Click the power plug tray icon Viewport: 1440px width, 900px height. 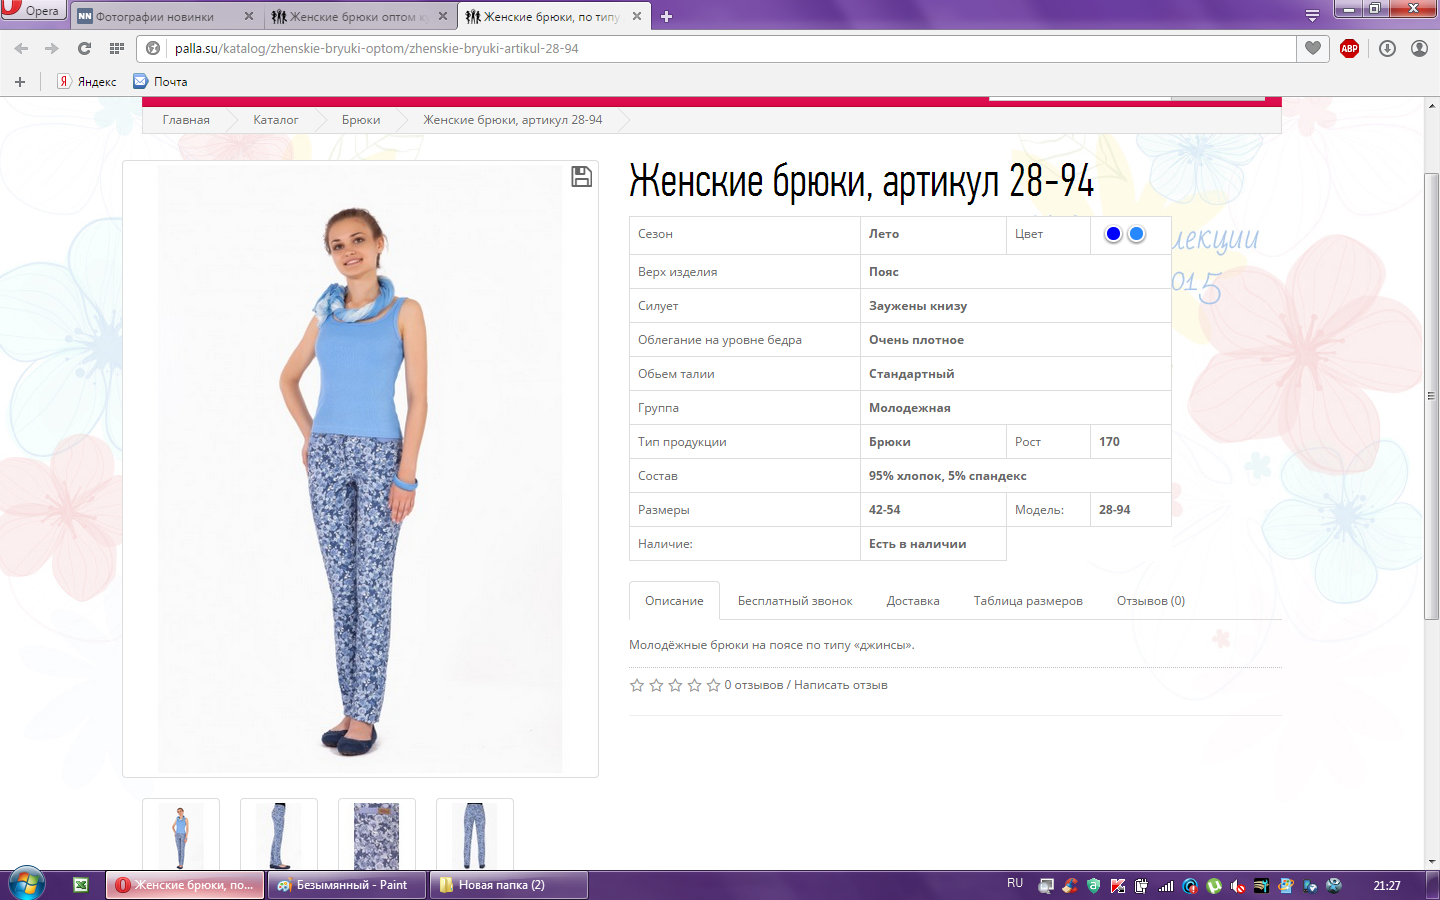point(1141,886)
